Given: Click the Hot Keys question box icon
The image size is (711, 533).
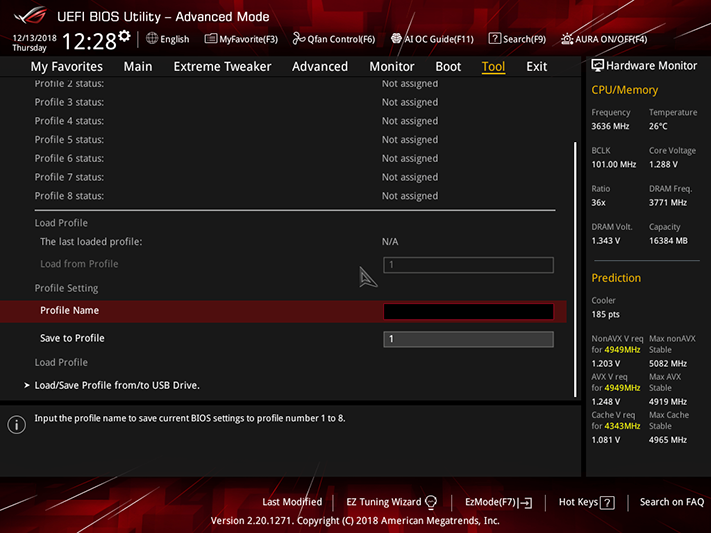Looking at the screenshot, I should pyautogui.click(x=607, y=503).
